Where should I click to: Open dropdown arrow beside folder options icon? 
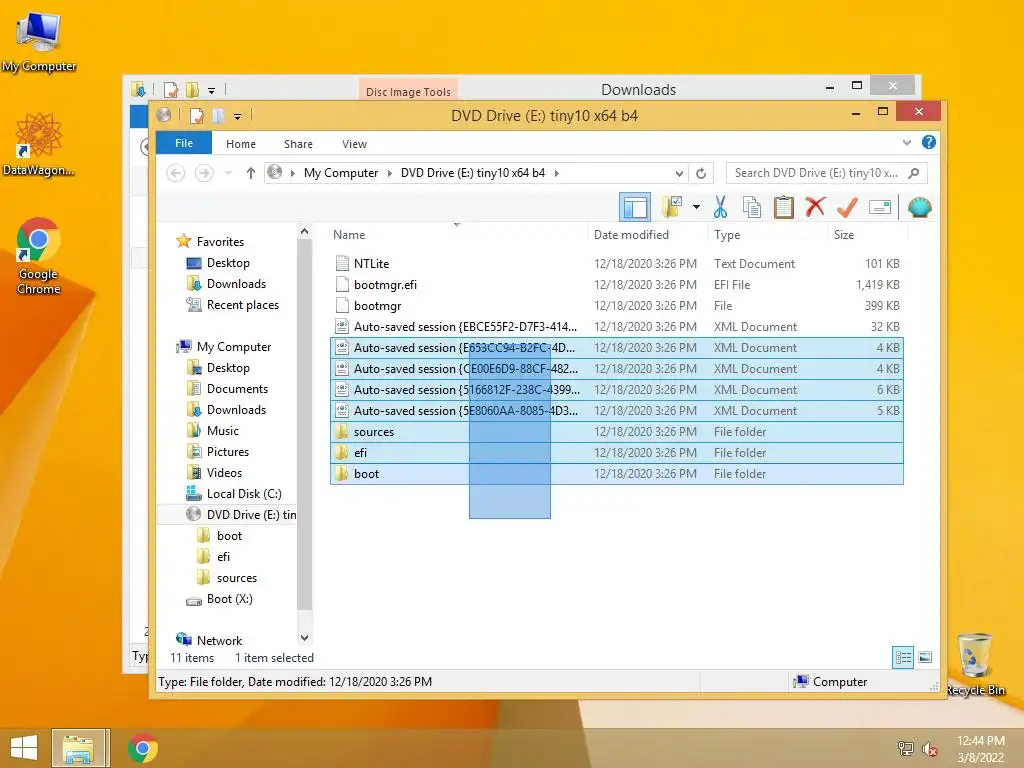696,208
